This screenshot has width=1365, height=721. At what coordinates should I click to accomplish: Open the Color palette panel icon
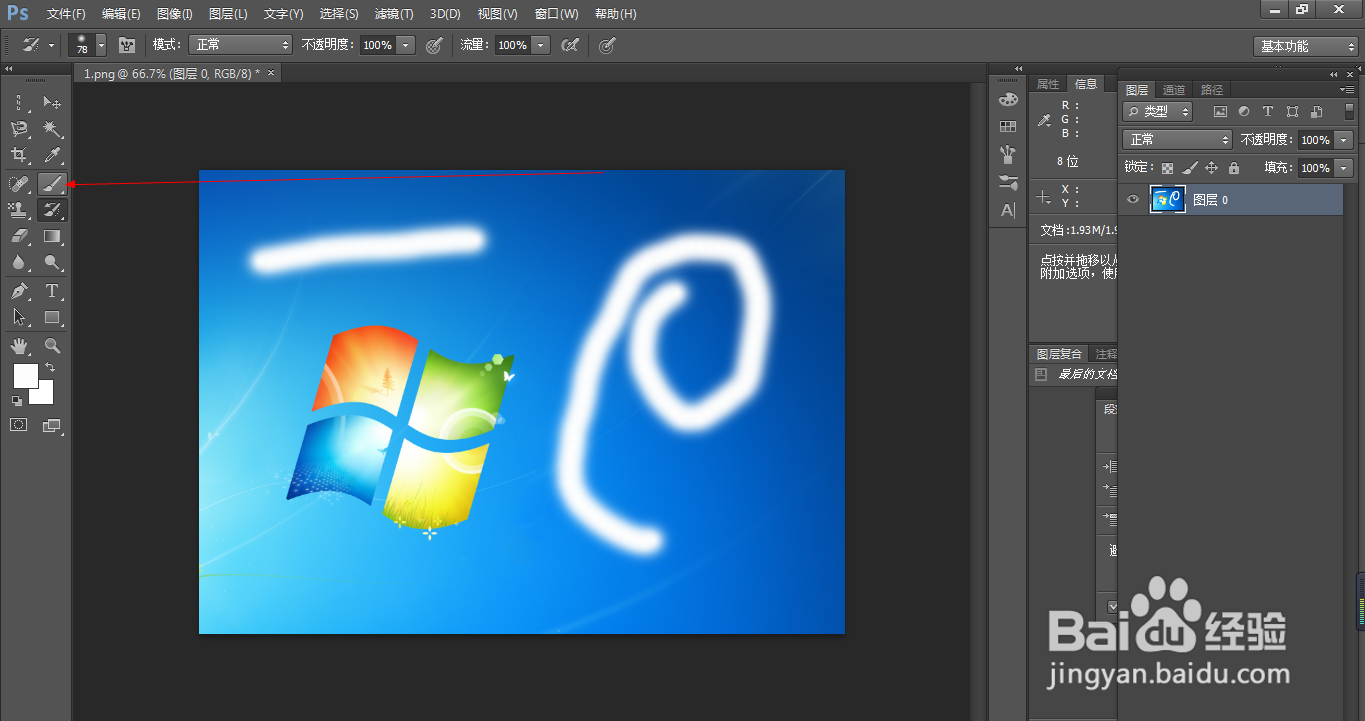click(x=1008, y=99)
